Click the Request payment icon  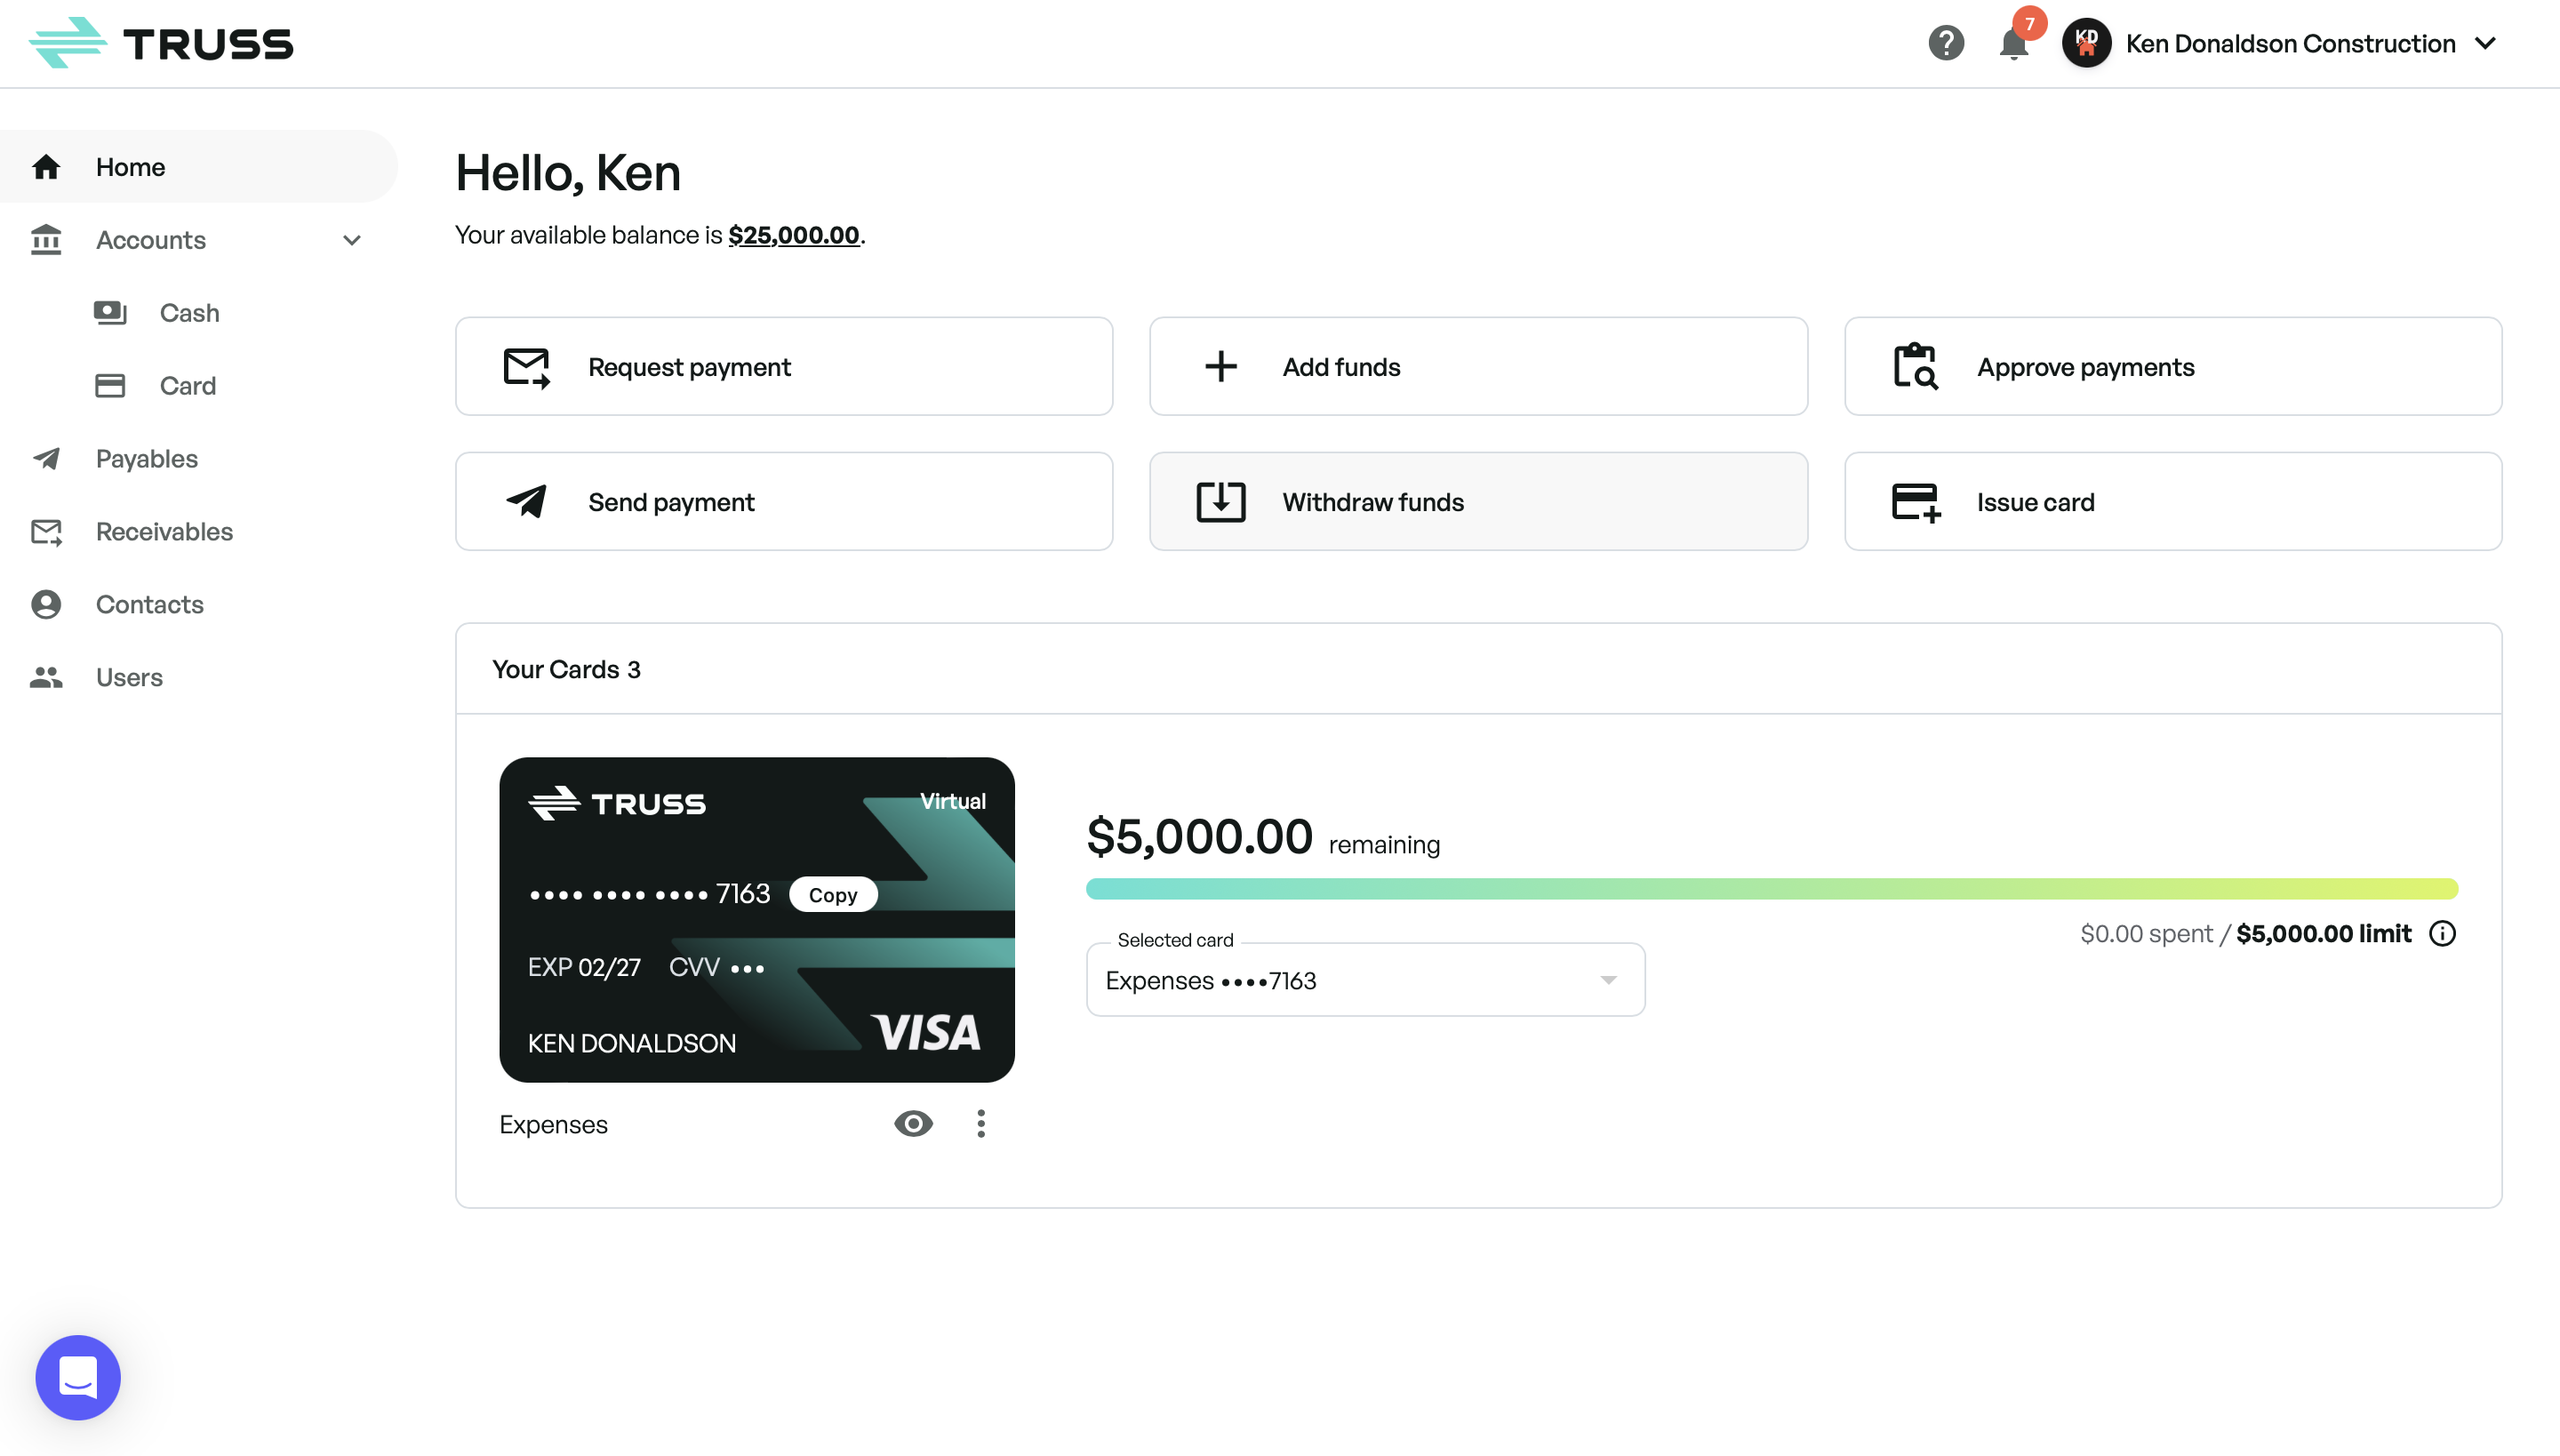(522, 365)
